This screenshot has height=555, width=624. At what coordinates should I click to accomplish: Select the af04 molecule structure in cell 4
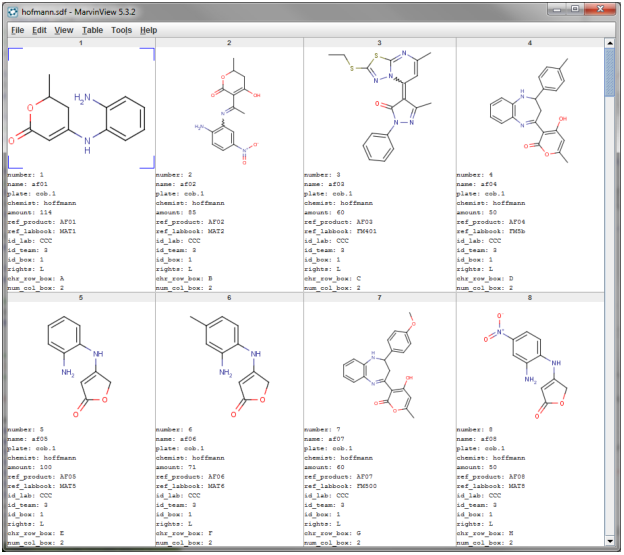[x=530, y=108]
